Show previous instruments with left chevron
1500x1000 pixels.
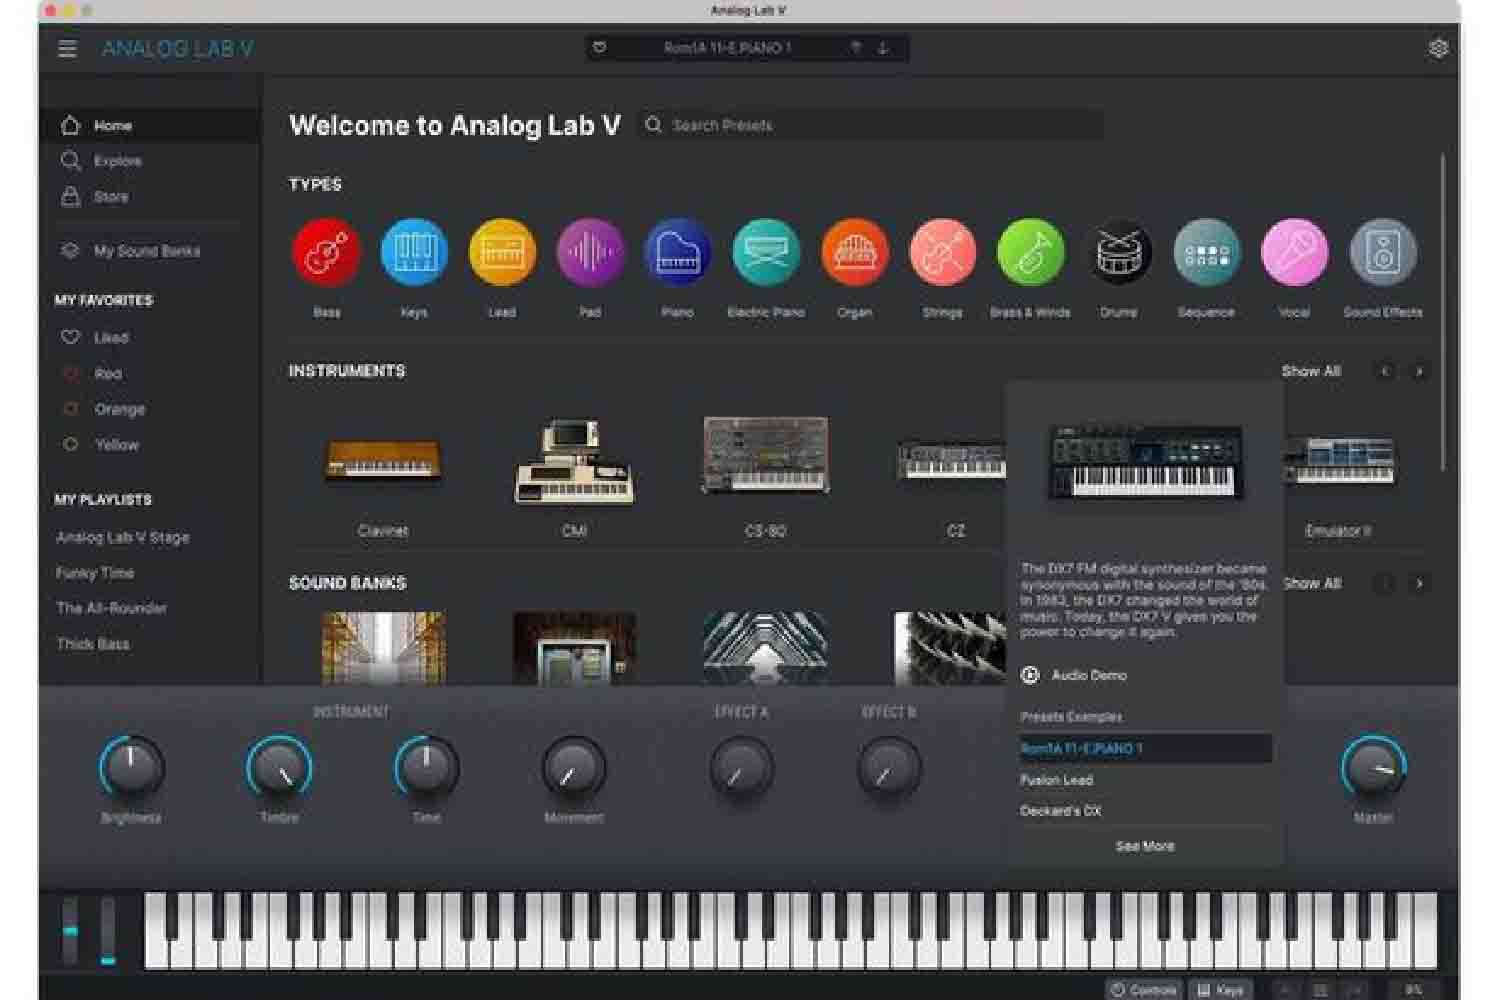click(x=1385, y=371)
